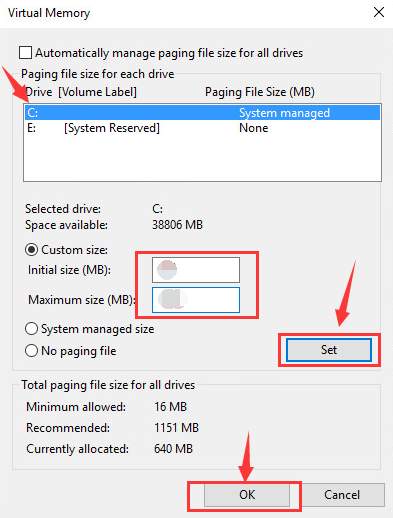Click the 'System managed' paging size entry

(x=284, y=113)
